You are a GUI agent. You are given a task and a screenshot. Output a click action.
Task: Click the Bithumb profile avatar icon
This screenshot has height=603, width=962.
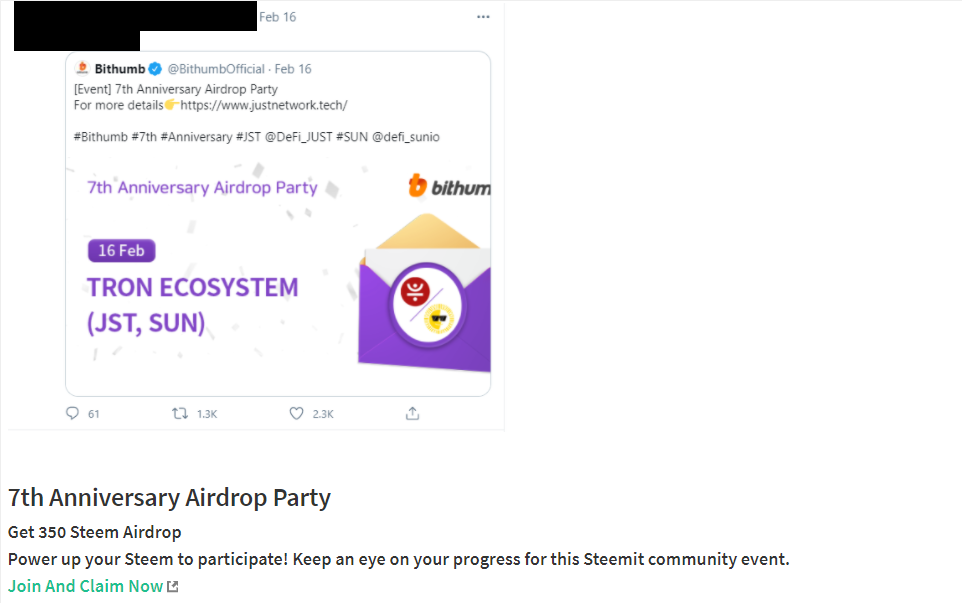(x=82, y=68)
